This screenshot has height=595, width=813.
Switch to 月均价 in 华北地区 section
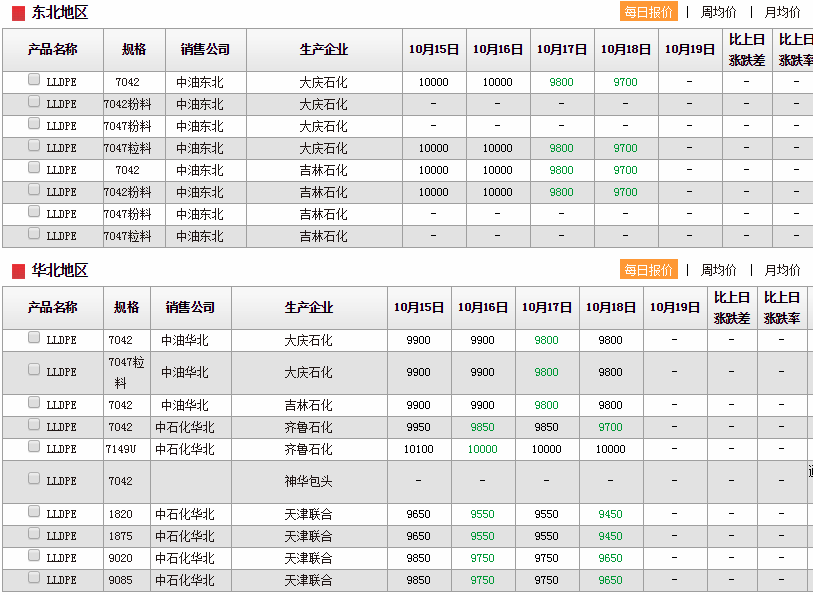pos(782,270)
